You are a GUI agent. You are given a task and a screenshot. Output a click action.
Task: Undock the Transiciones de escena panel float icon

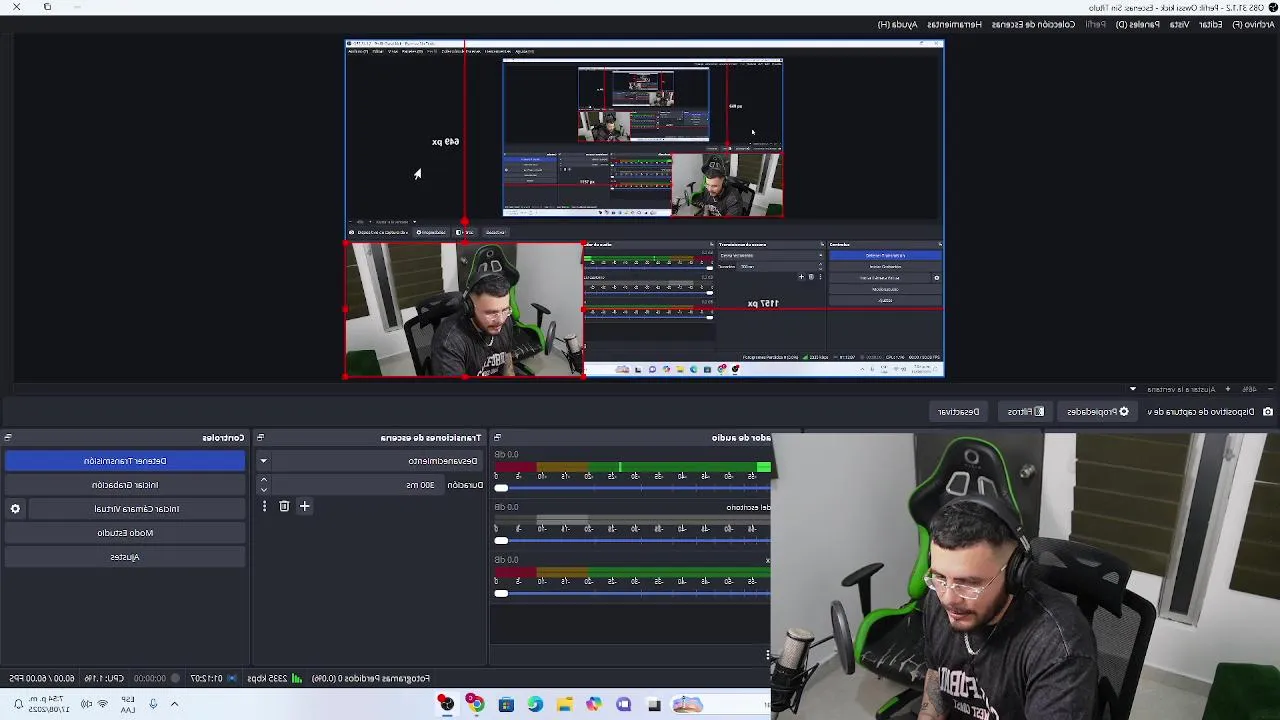point(260,437)
